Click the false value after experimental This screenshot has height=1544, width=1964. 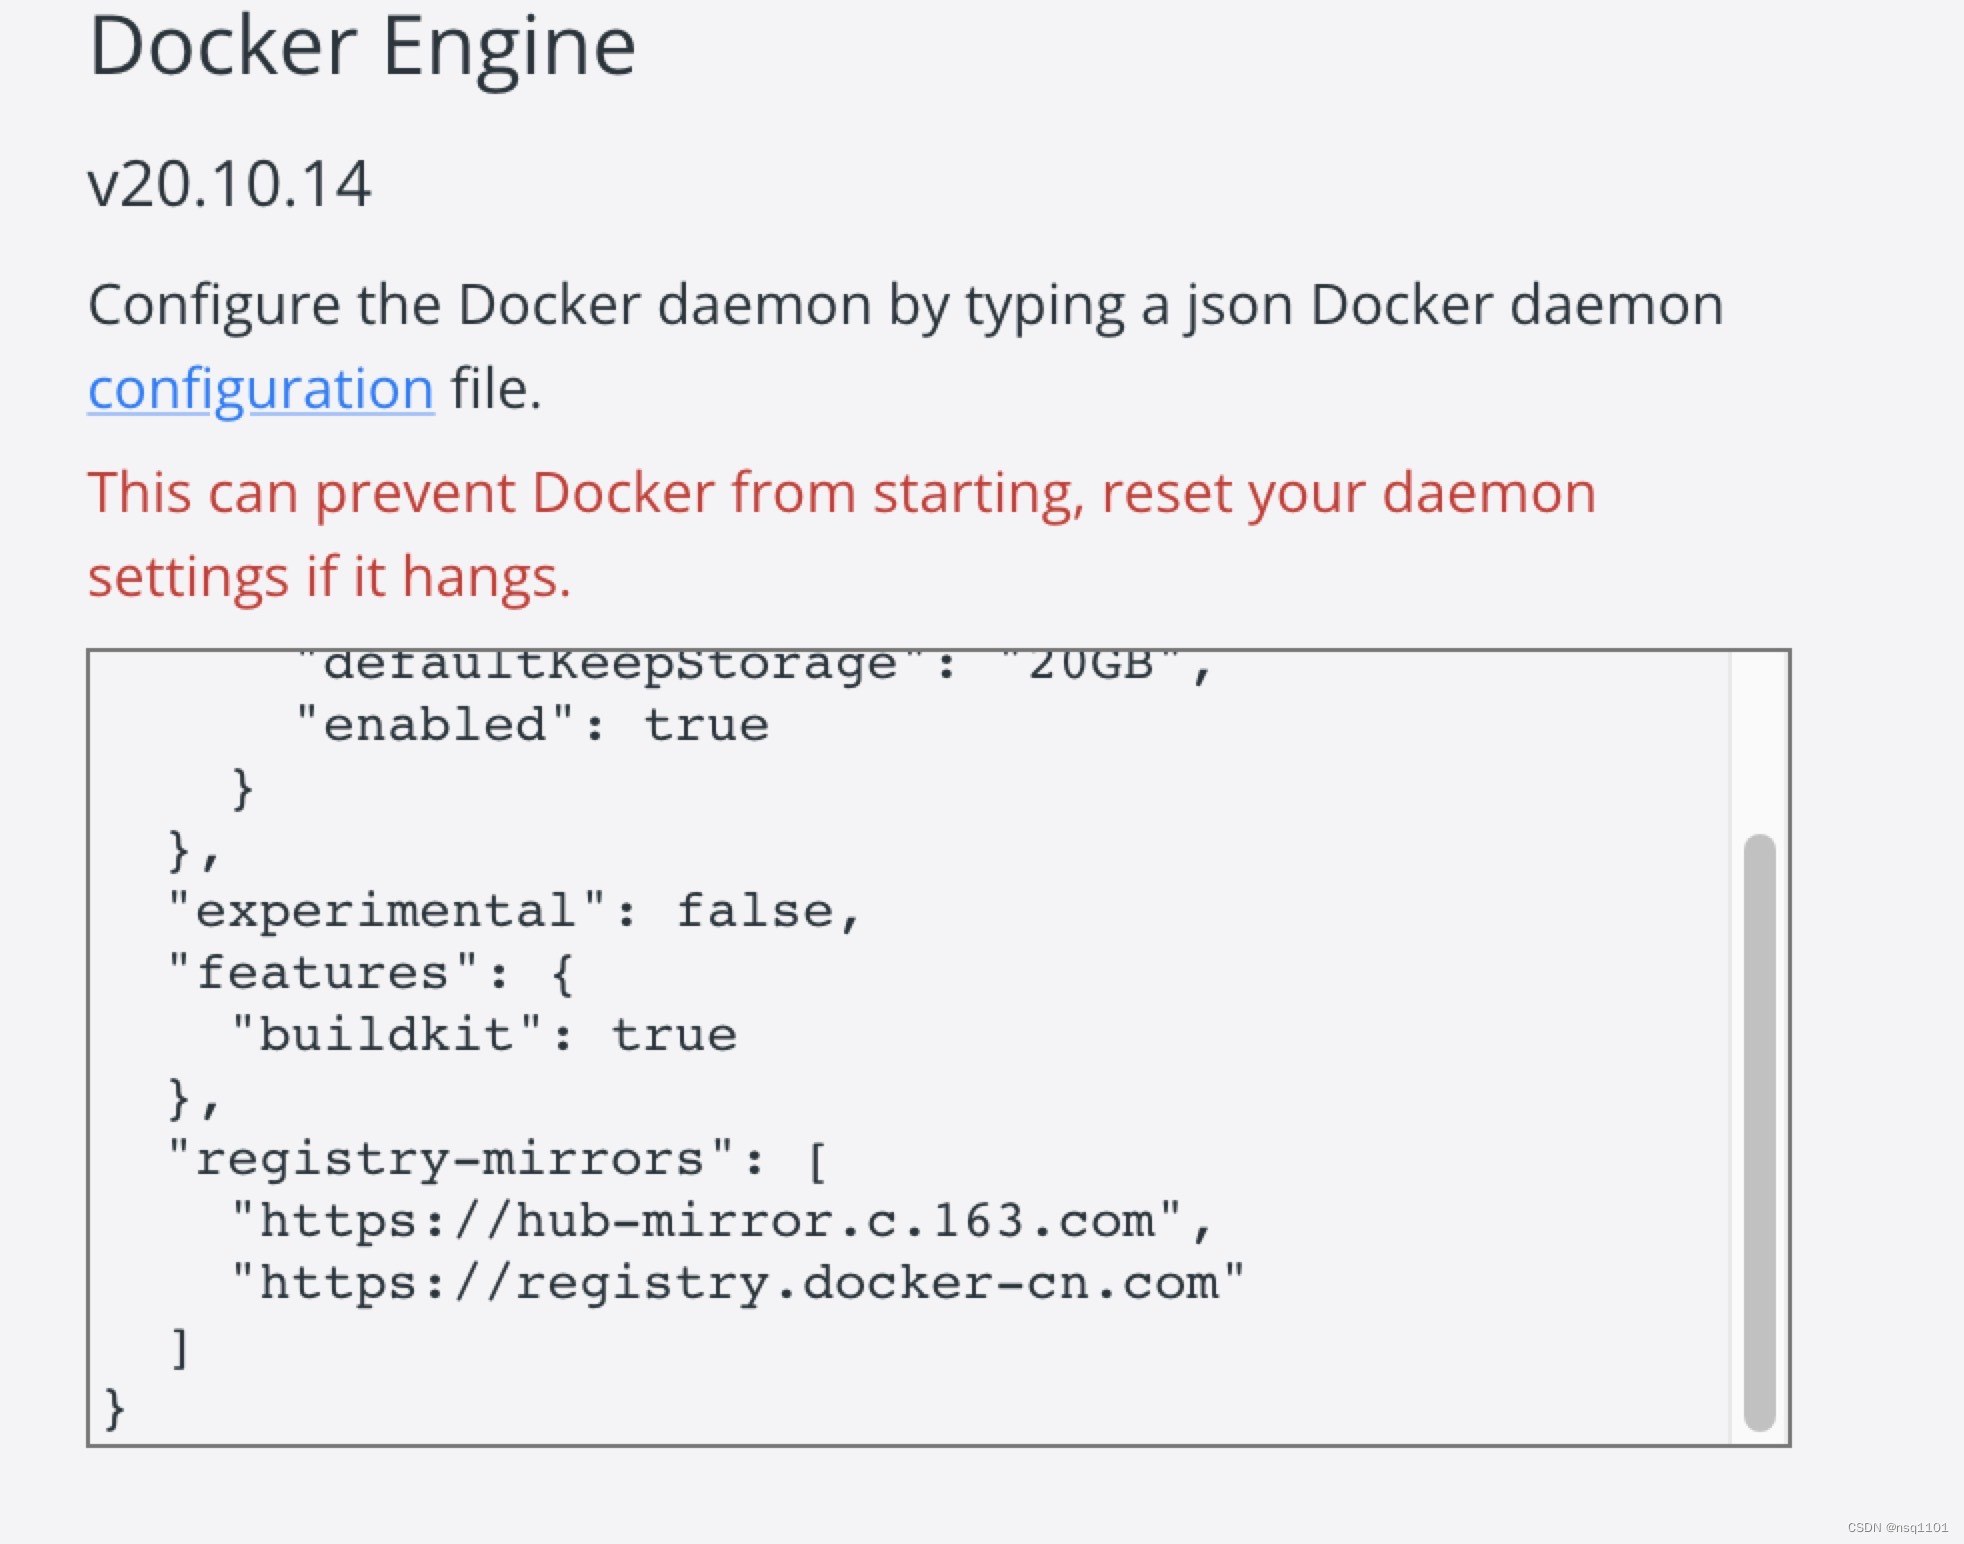755,911
